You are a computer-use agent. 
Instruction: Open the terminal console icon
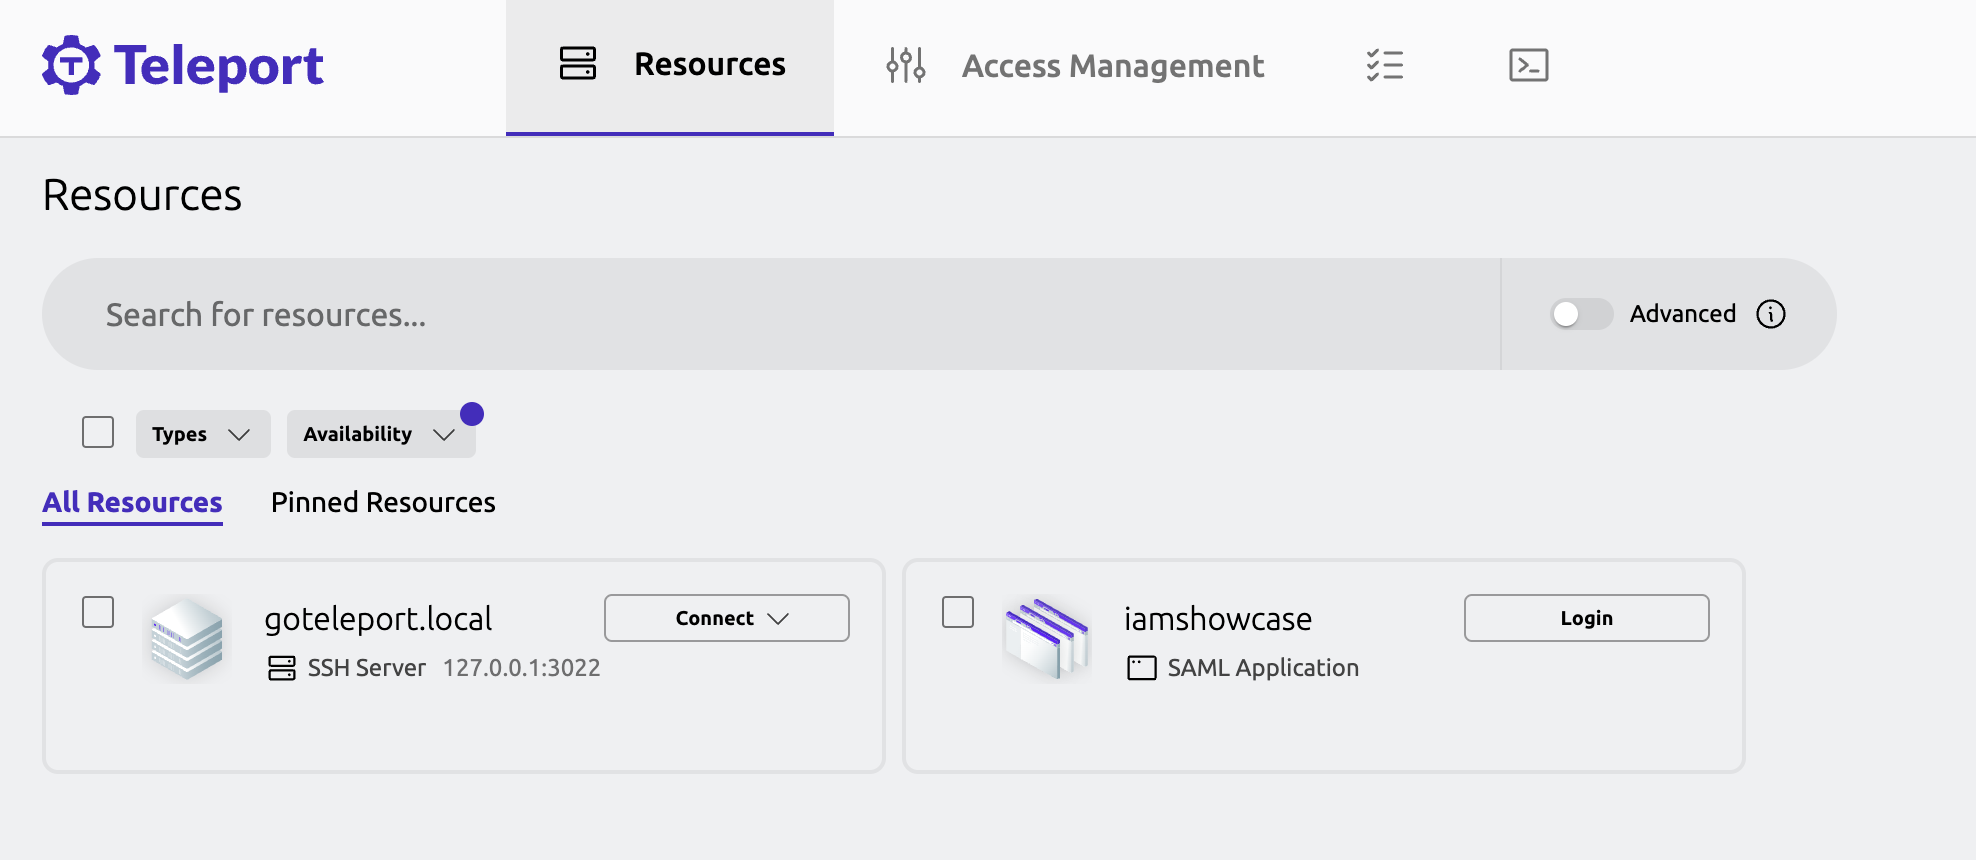tap(1528, 66)
